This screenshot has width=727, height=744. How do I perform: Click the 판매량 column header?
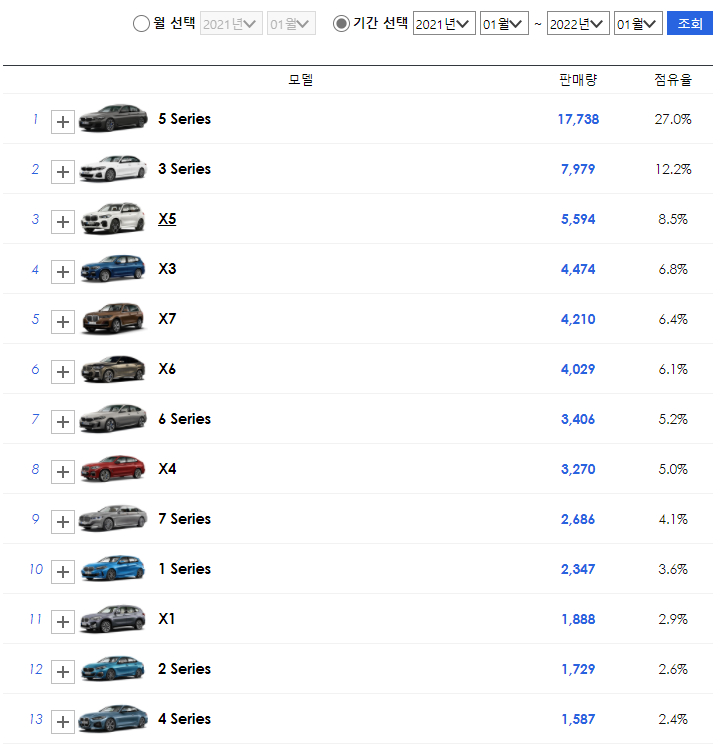(x=578, y=80)
